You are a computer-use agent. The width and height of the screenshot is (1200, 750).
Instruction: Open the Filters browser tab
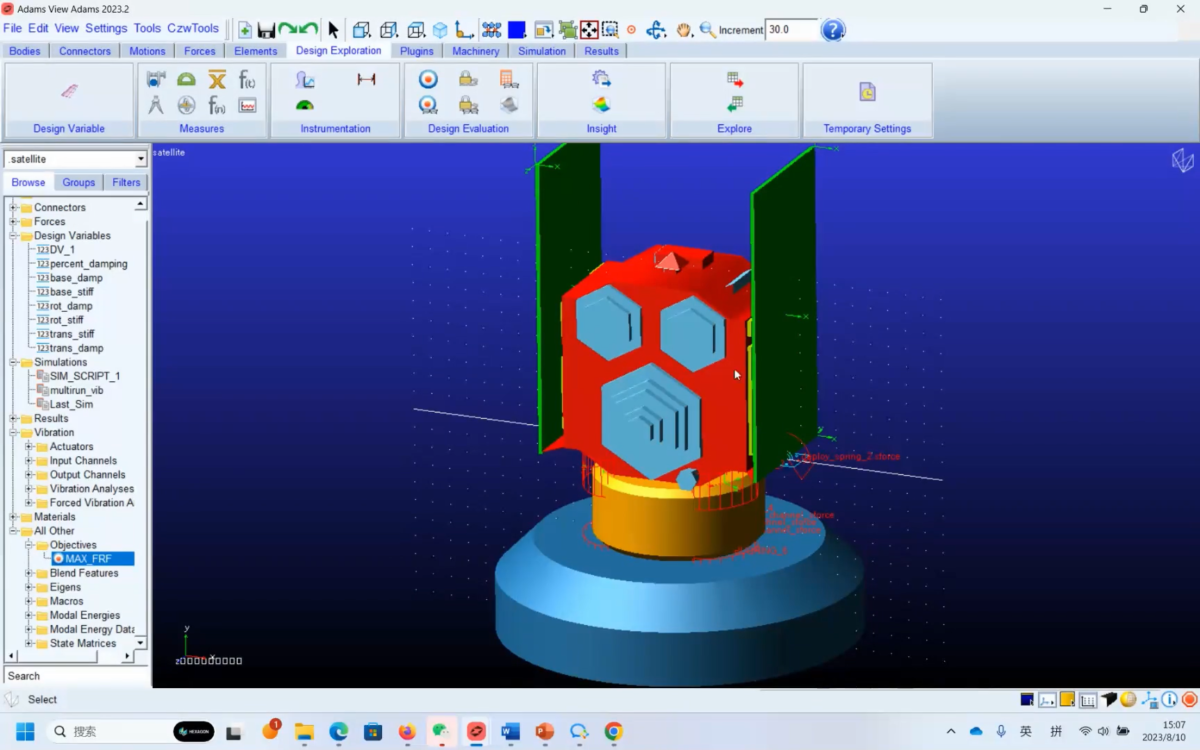click(x=126, y=182)
